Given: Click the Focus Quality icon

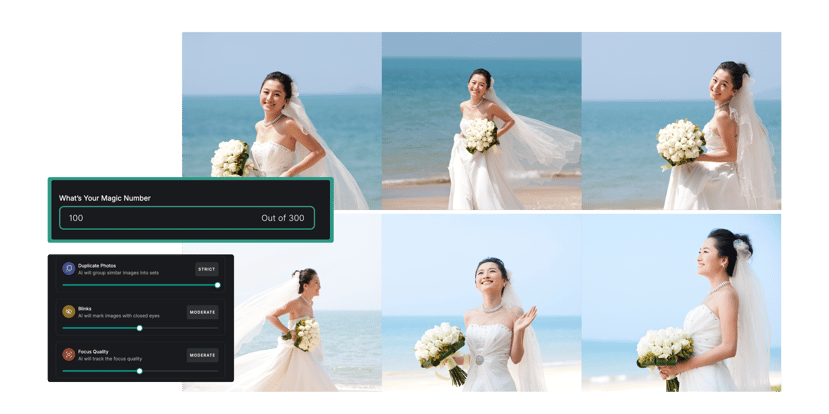Looking at the screenshot, I should click(x=69, y=354).
